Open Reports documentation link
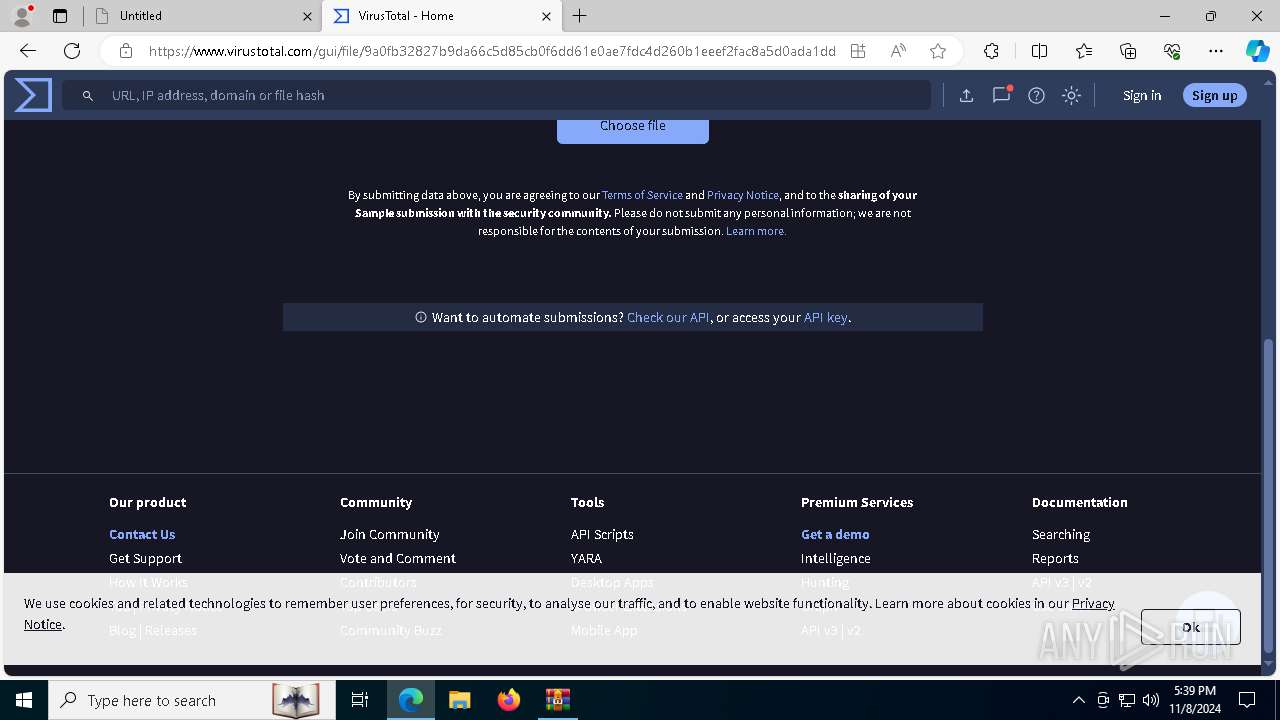This screenshot has height=720, width=1280. (1055, 558)
